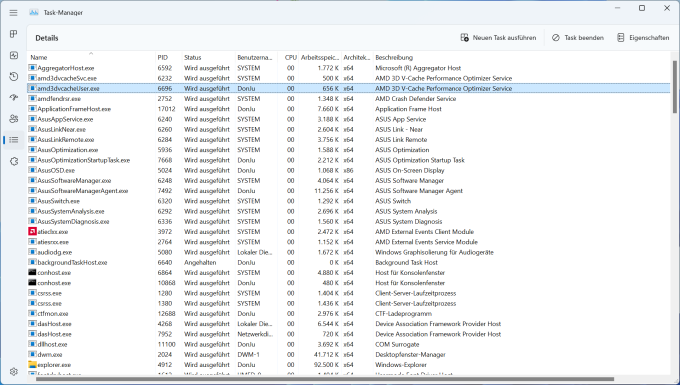
Task: Click the explorer.exe folder icon
Action: (32, 365)
